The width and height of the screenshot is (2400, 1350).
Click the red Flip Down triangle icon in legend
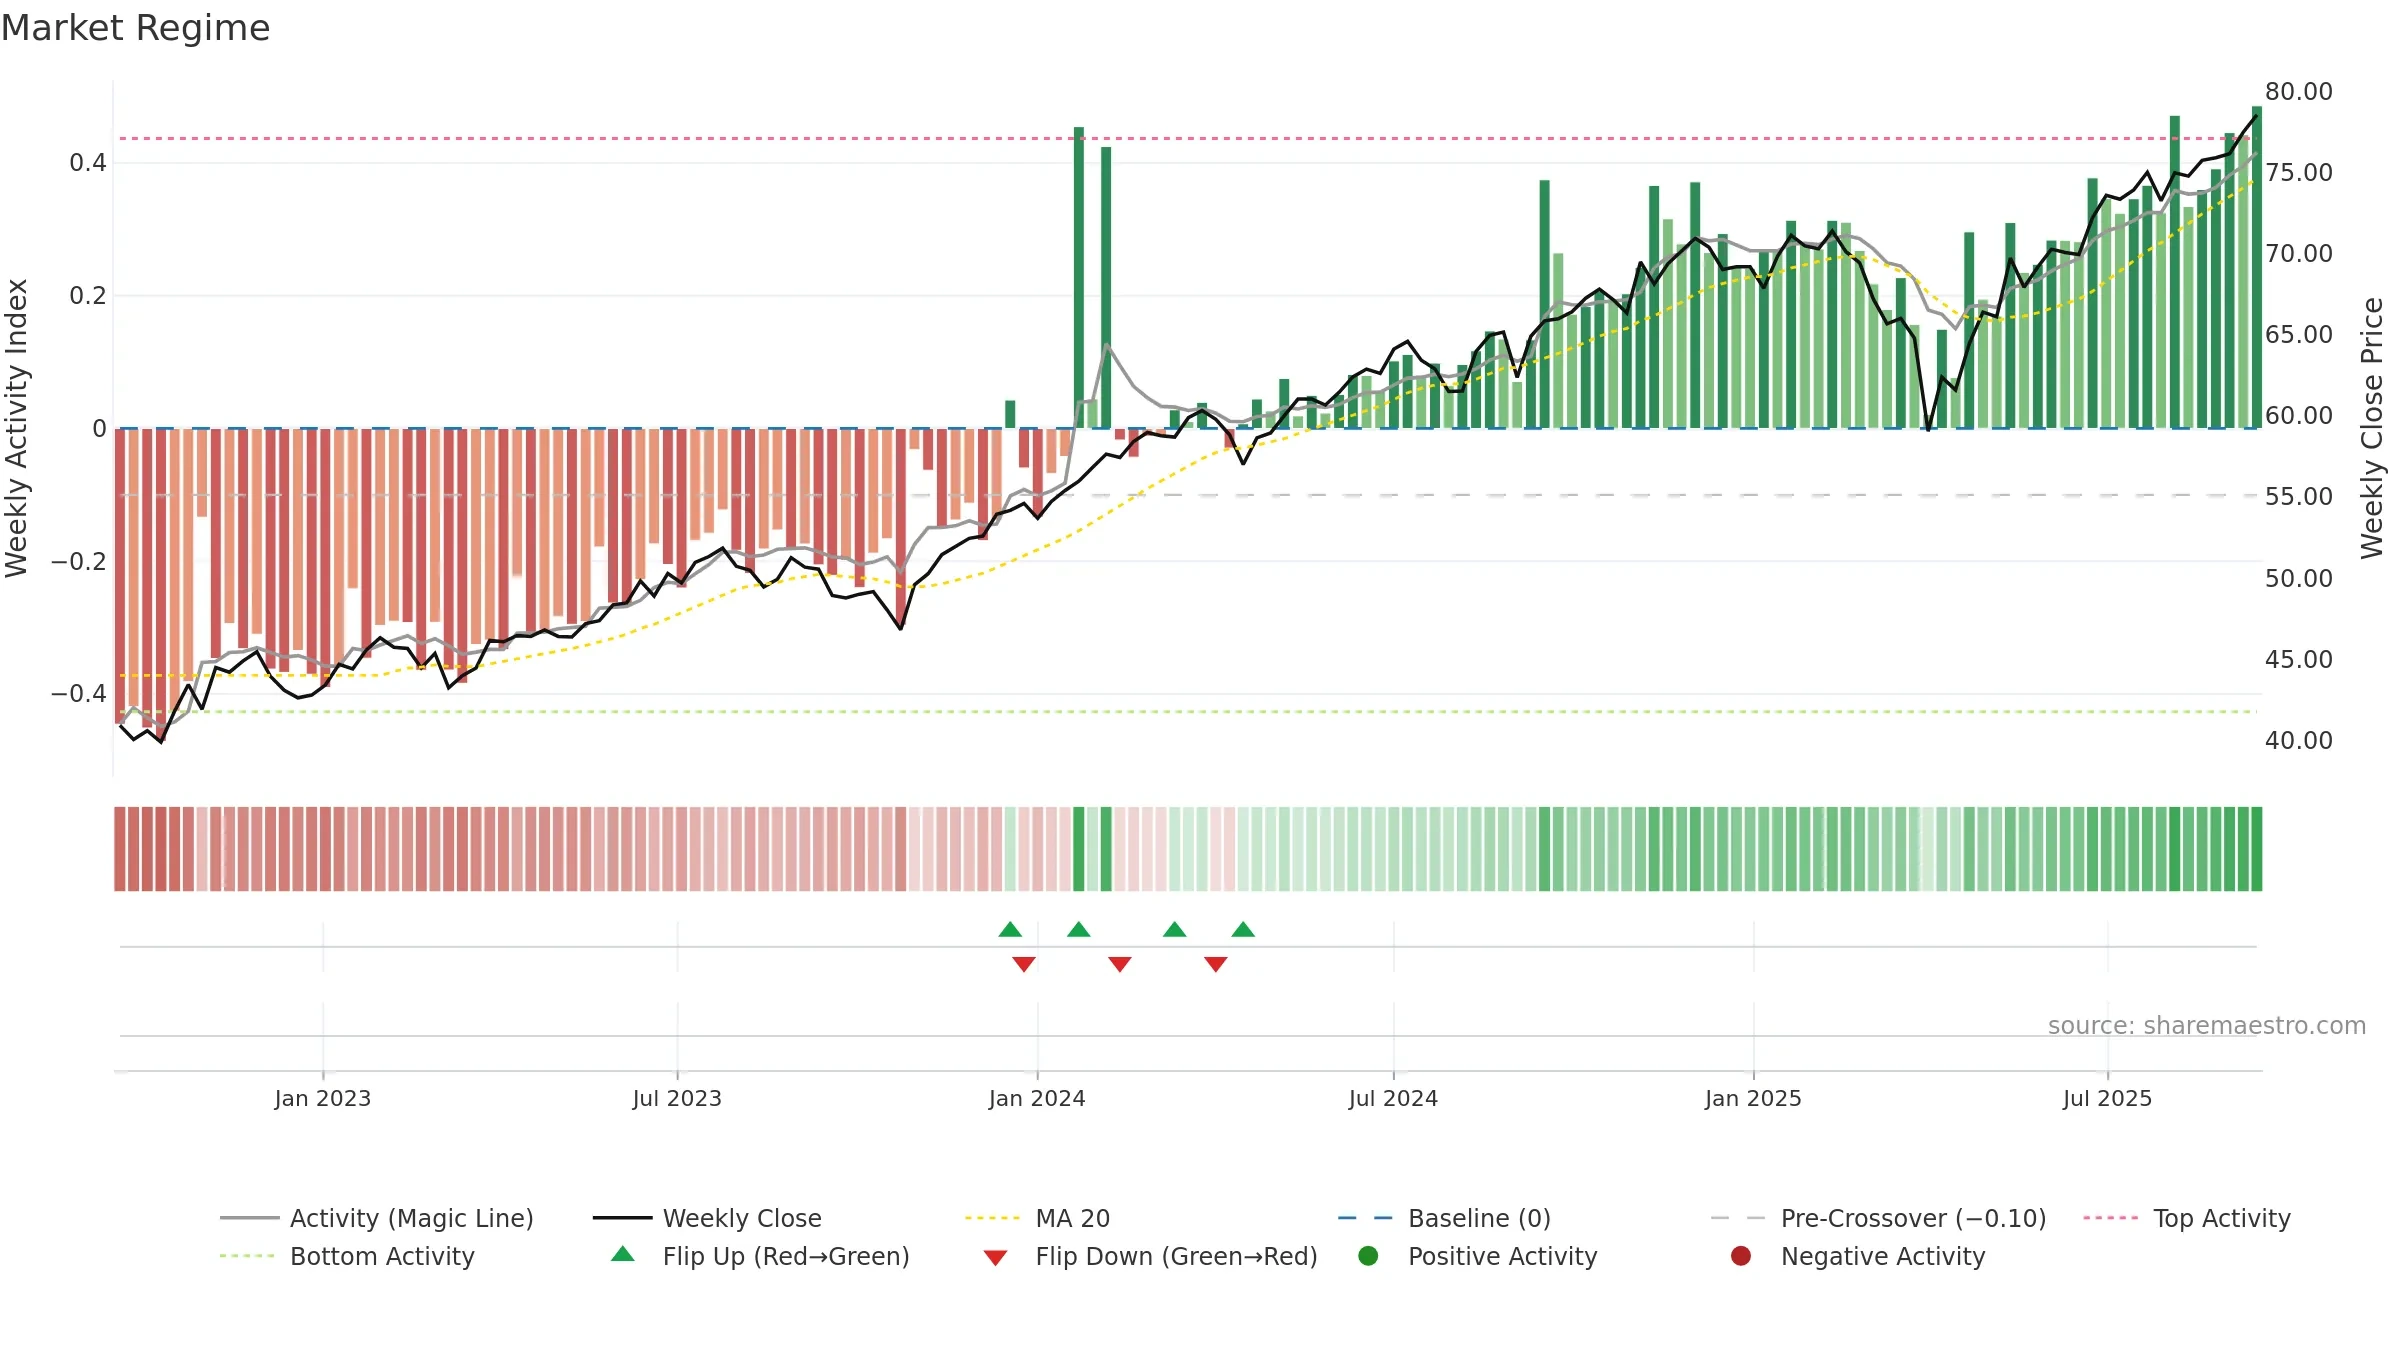click(x=995, y=1258)
